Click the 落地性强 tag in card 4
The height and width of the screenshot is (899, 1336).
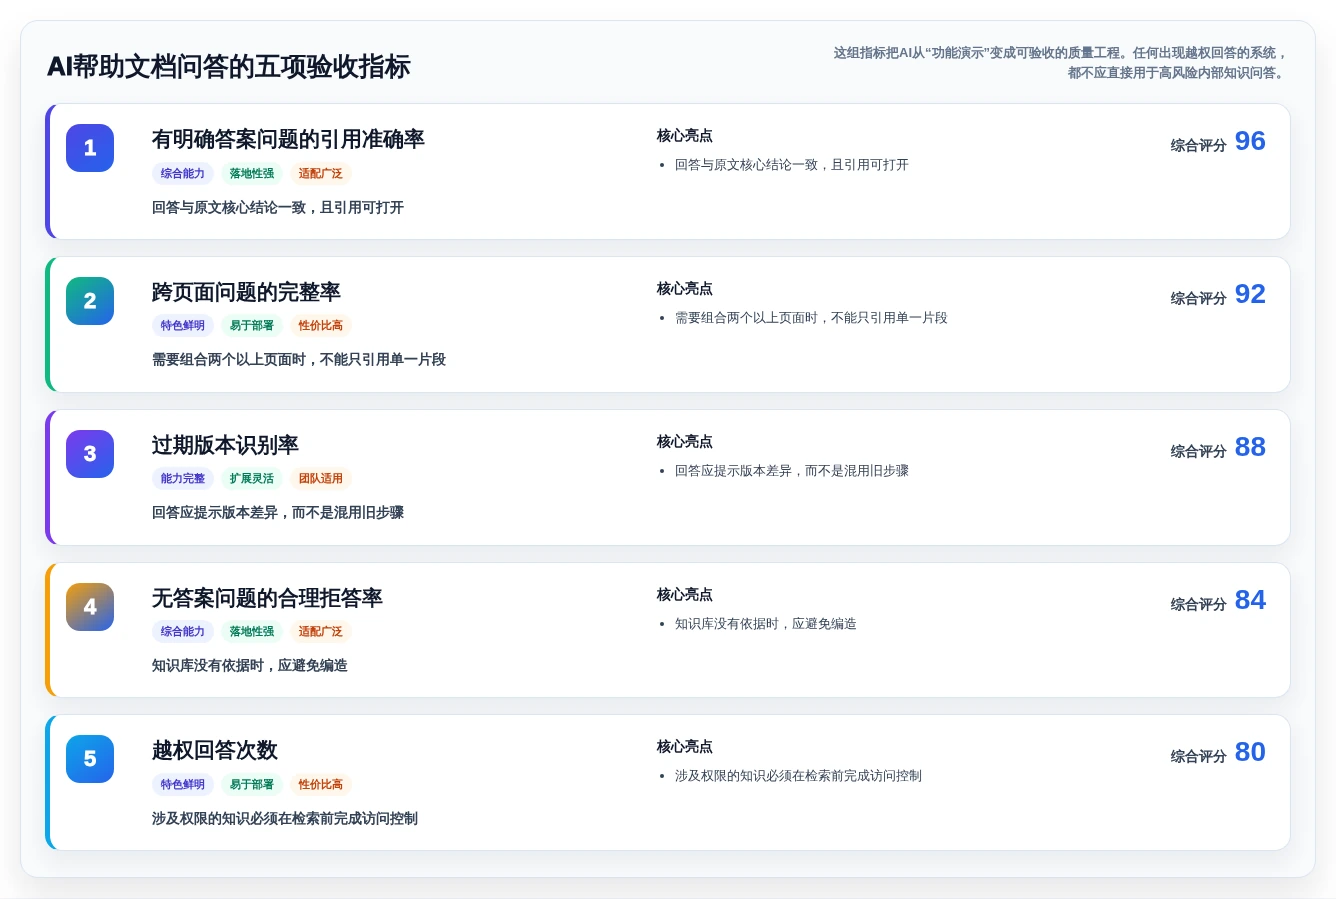click(252, 632)
